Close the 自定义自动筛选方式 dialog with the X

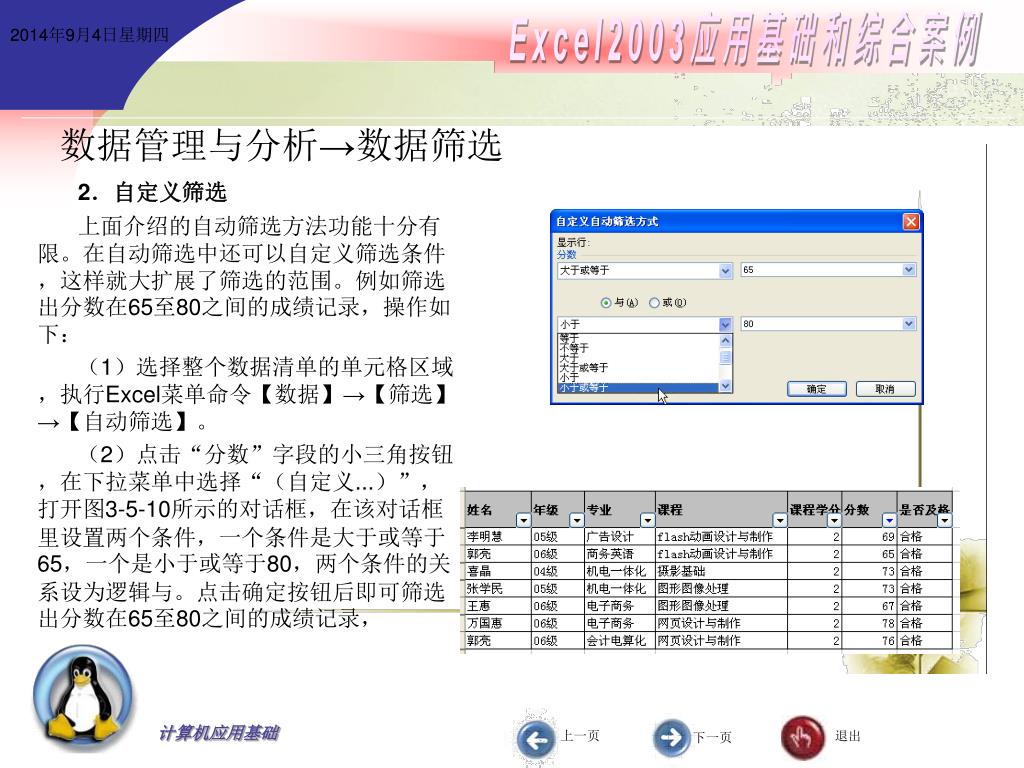(x=910, y=221)
